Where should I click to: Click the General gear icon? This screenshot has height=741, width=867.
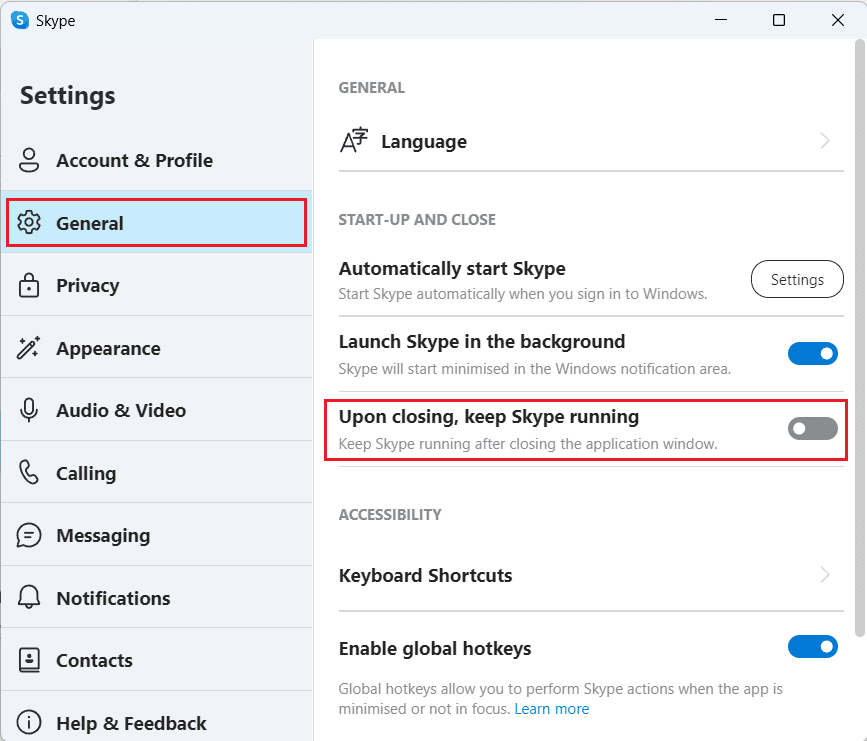point(29,223)
